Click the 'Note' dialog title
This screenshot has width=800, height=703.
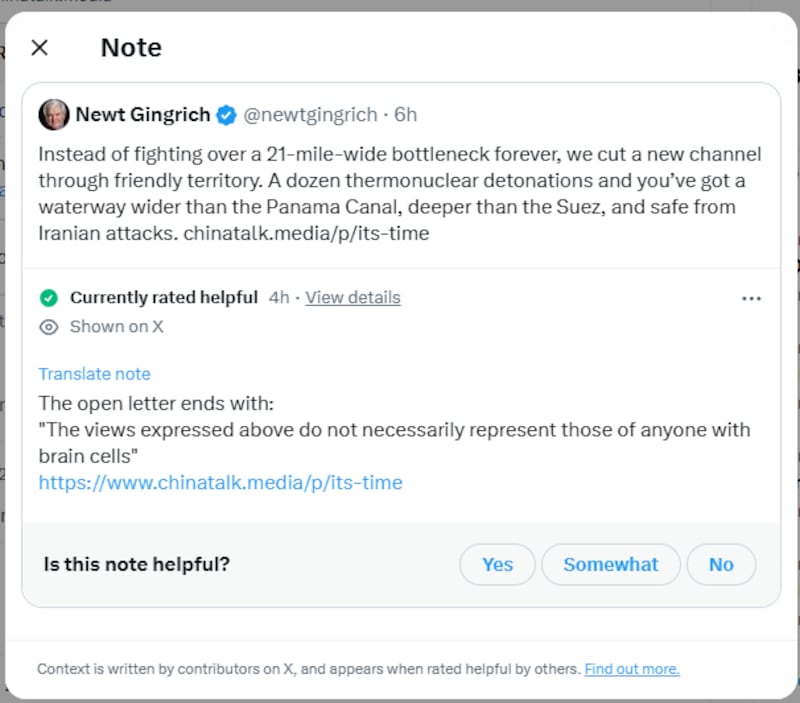click(130, 47)
